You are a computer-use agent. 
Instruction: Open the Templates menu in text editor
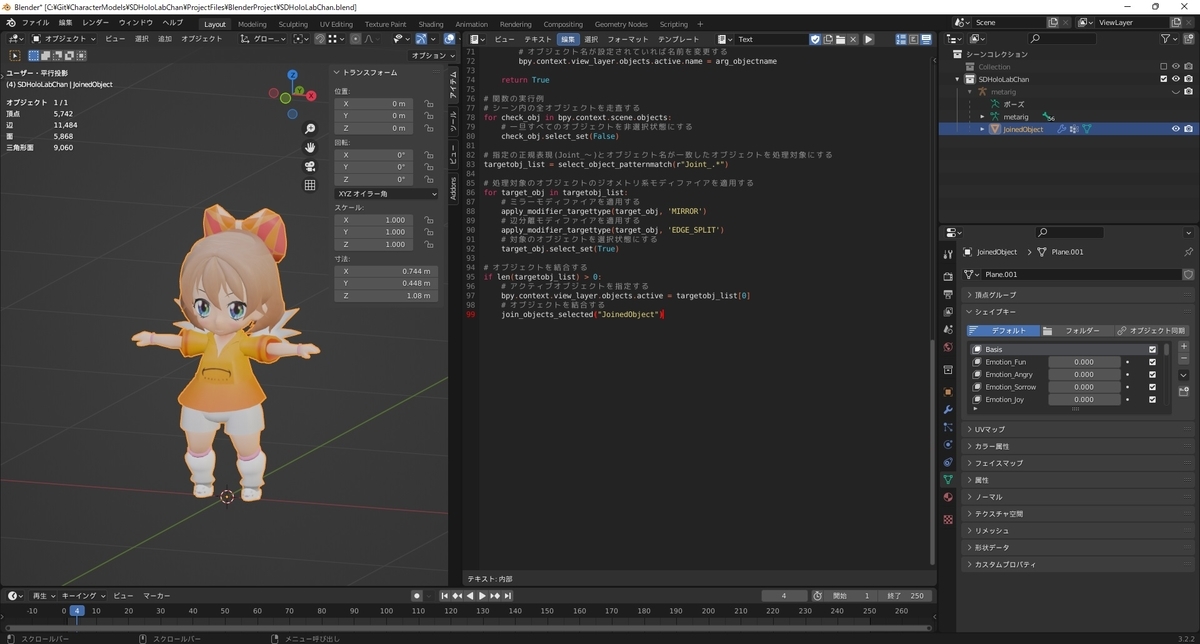(679, 39)
